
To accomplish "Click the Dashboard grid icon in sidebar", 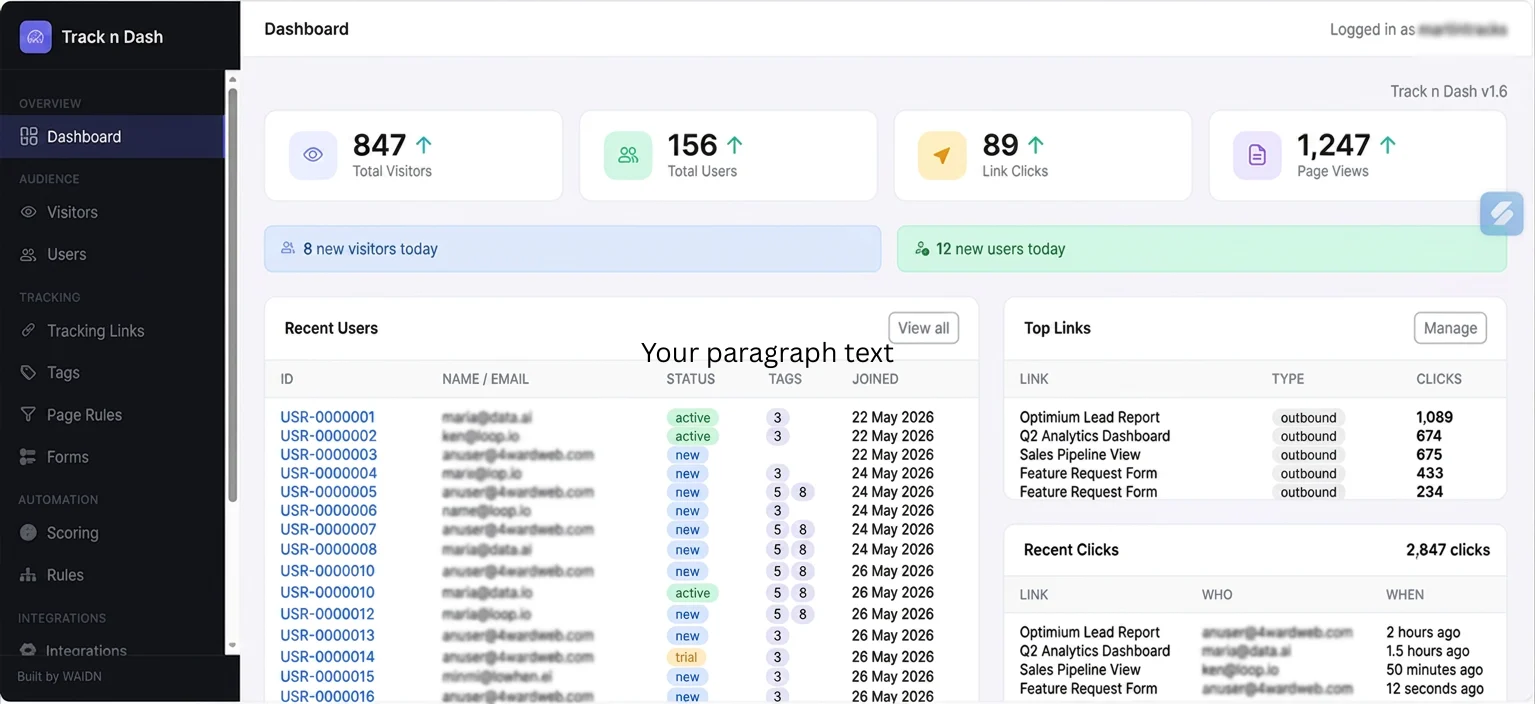I will (x=29, y=136).
